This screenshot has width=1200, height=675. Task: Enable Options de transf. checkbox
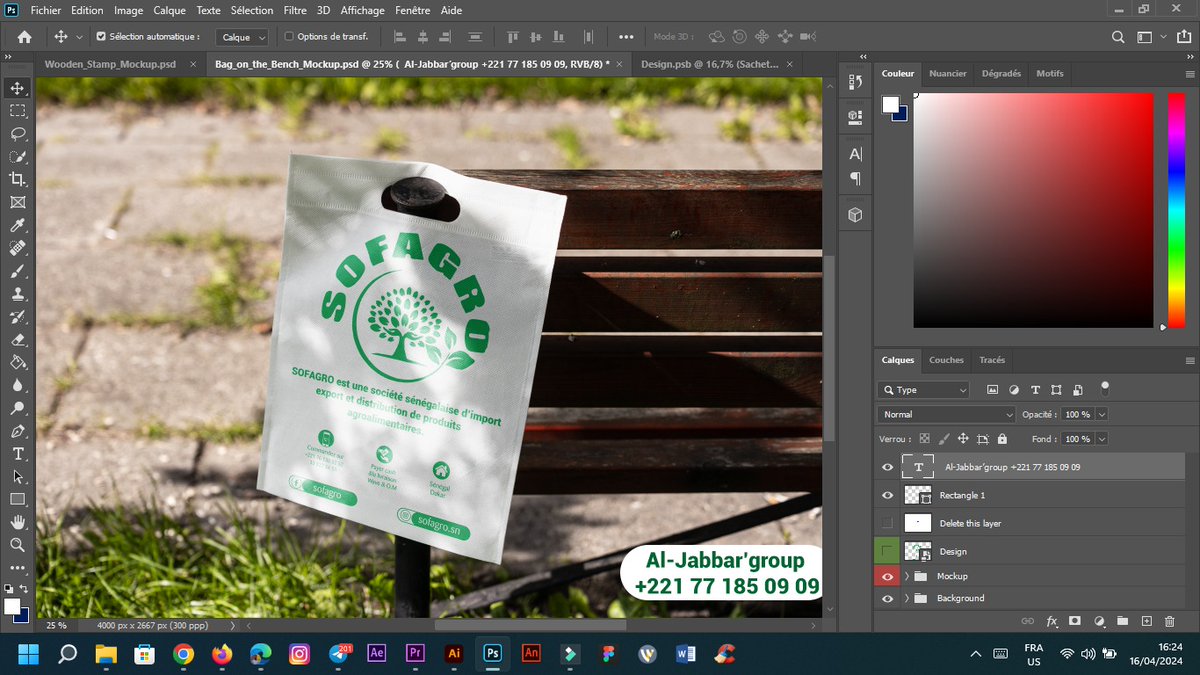290,37
